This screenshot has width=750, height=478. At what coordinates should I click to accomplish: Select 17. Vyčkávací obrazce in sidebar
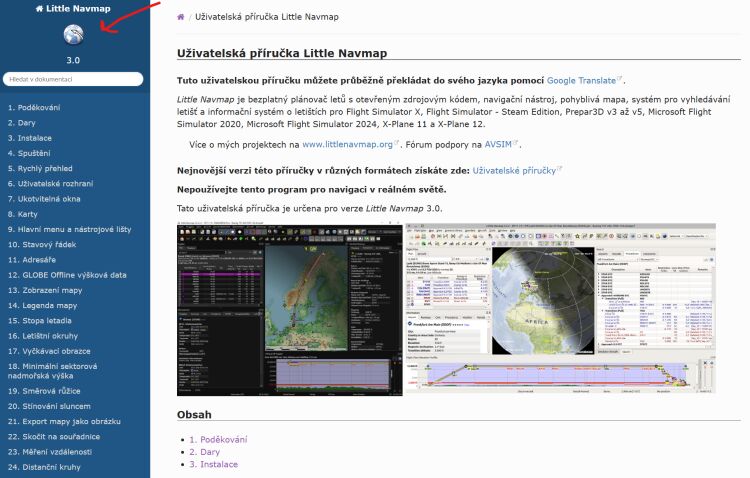(49, 351)
